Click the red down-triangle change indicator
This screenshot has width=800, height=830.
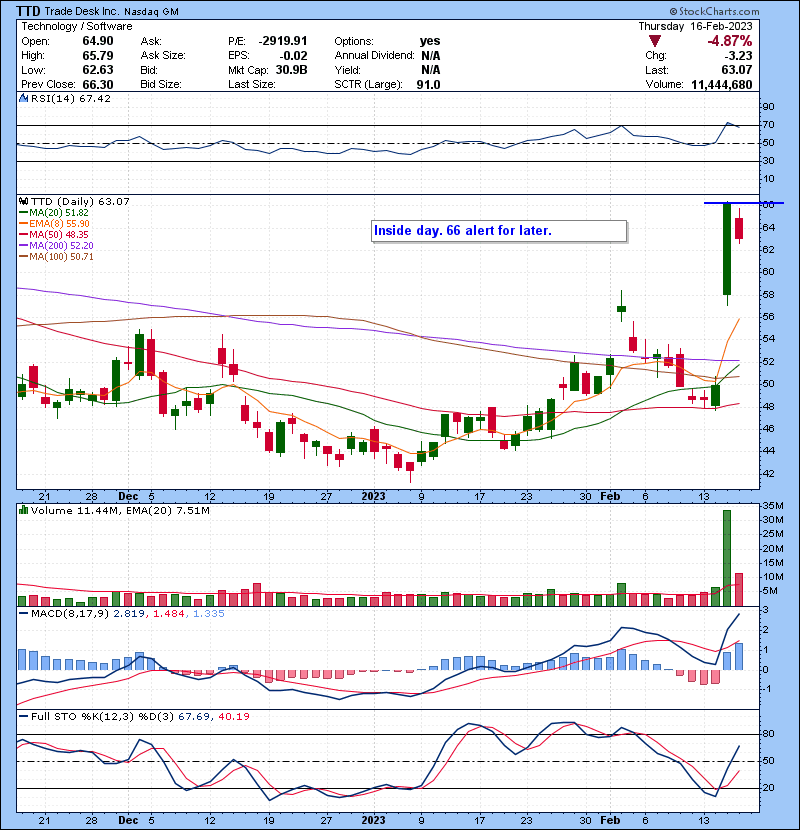[655, 41]
